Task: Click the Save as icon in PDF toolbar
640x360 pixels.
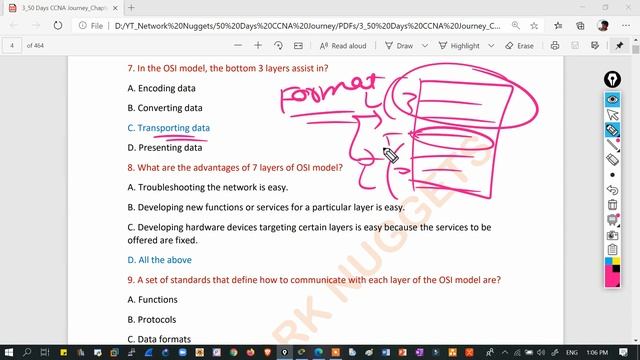Action: point(595,46)
